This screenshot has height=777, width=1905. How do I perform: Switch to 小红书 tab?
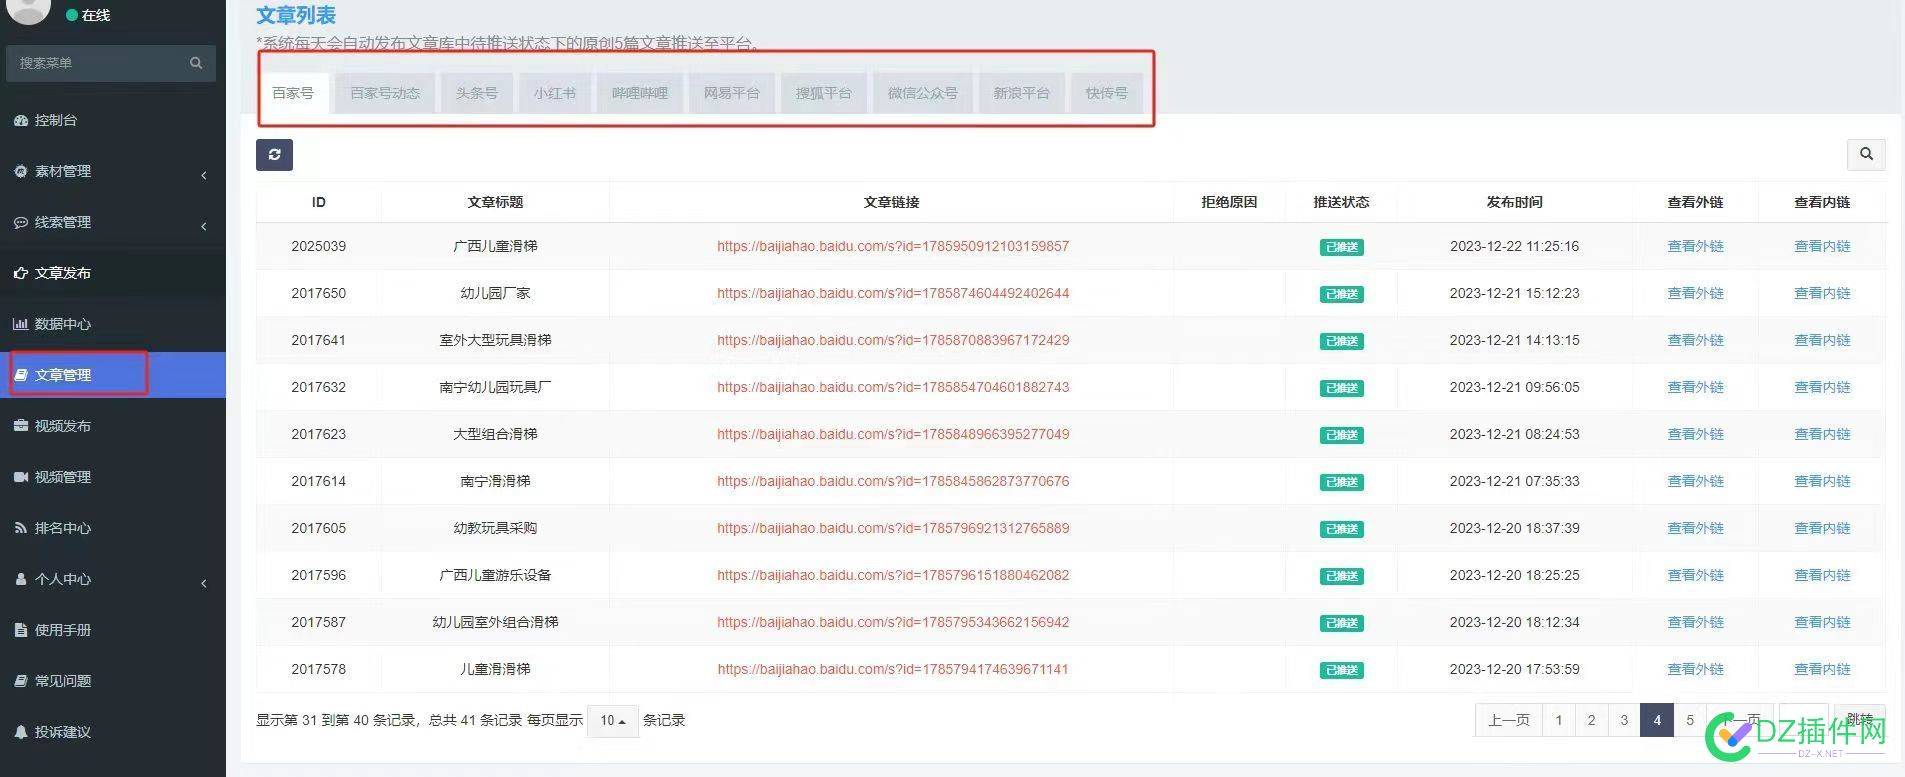pos(554,93)
